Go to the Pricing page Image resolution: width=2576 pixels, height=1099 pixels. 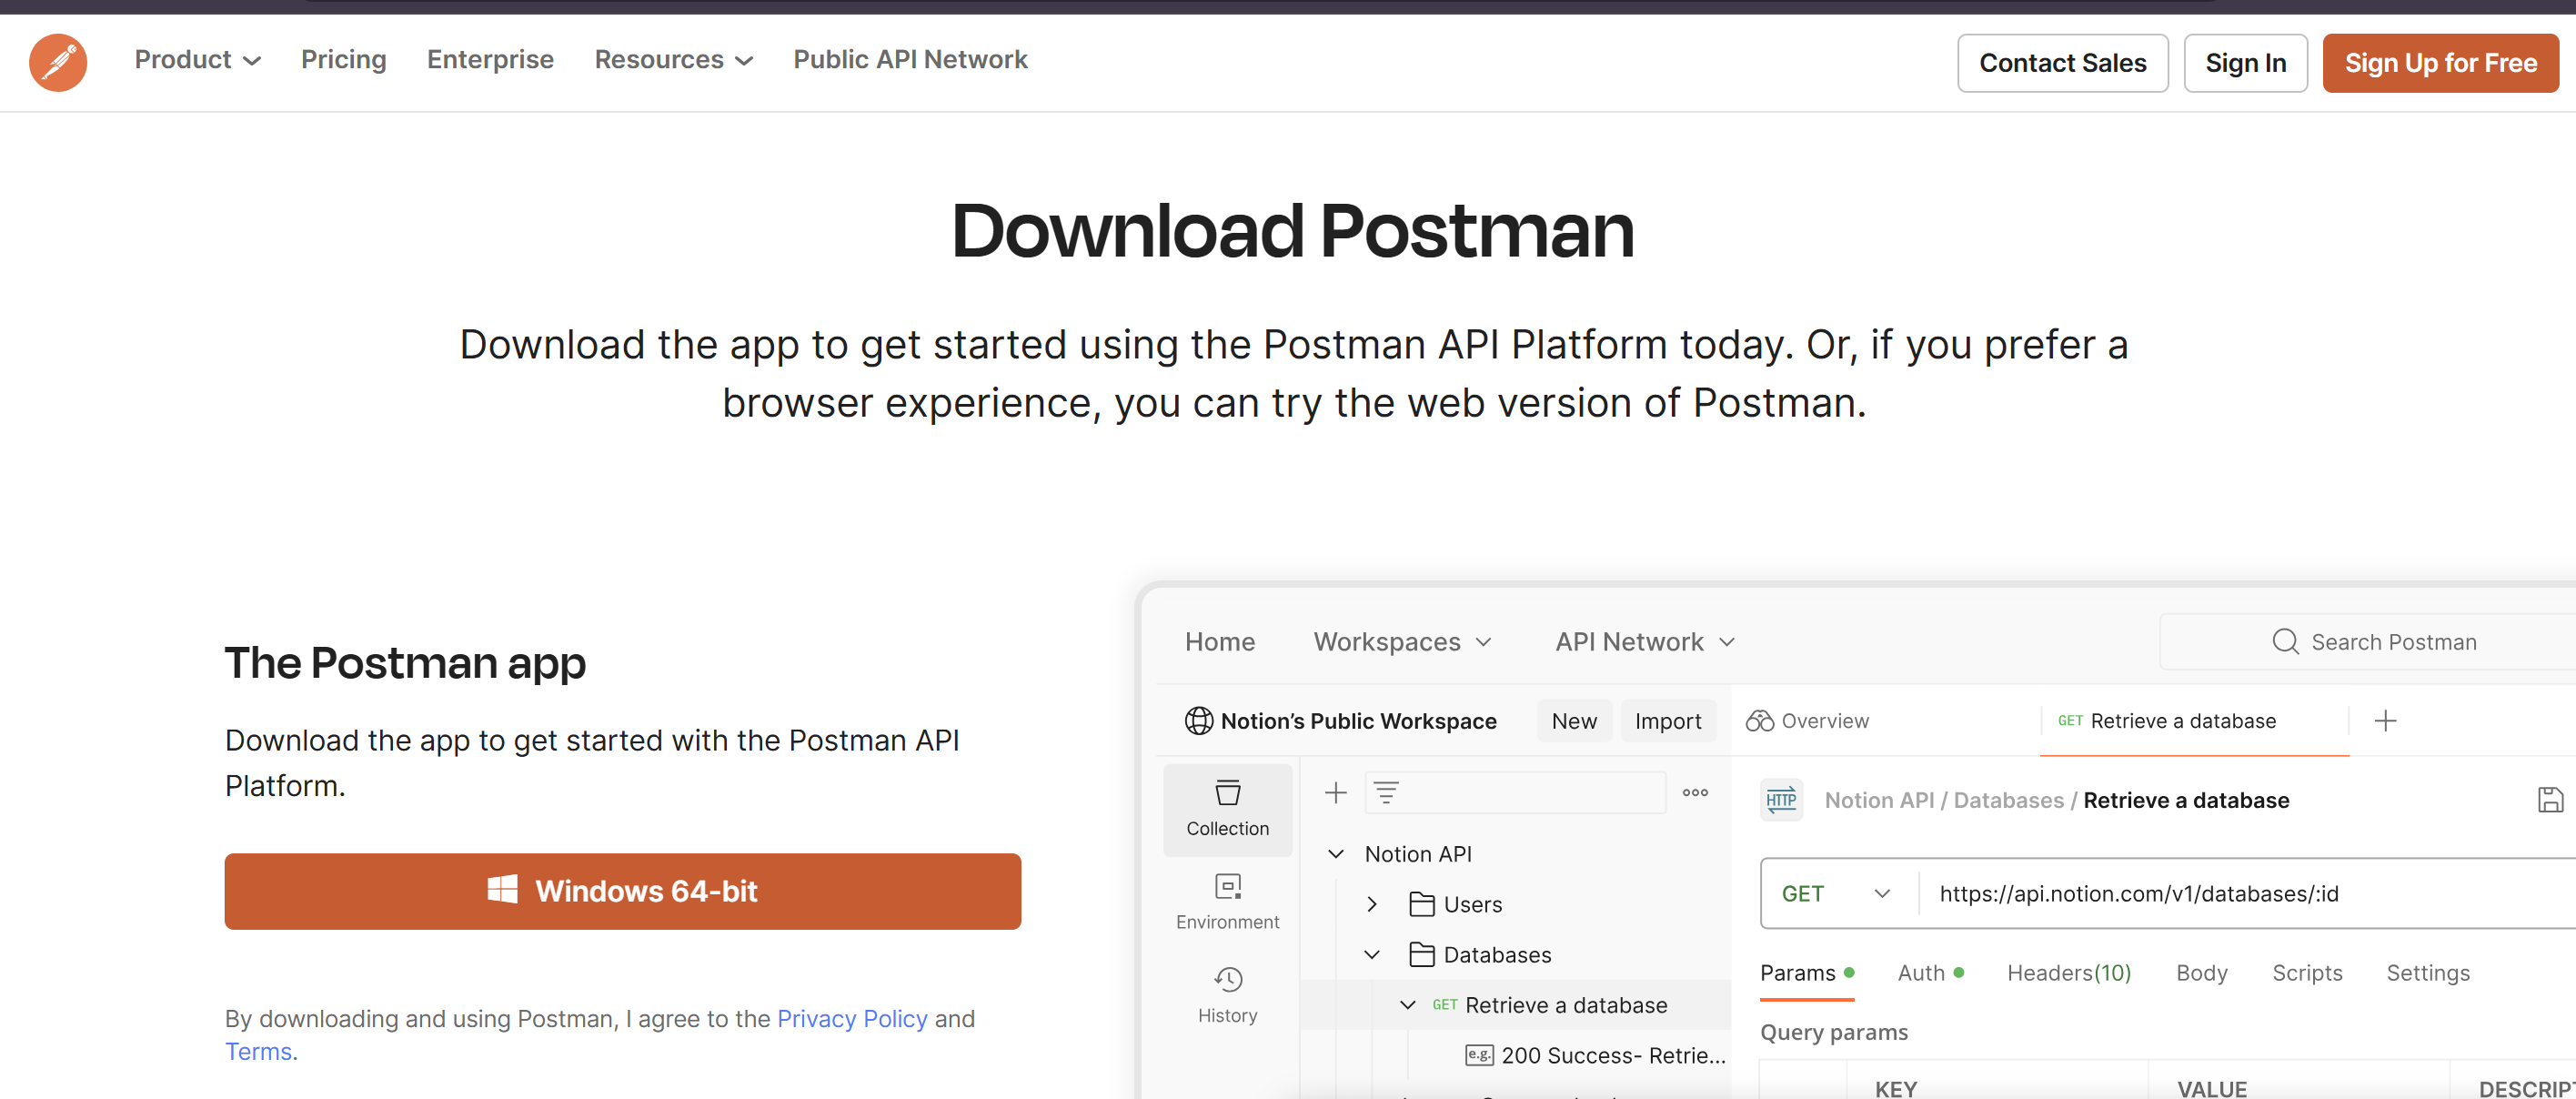(343, 60)
